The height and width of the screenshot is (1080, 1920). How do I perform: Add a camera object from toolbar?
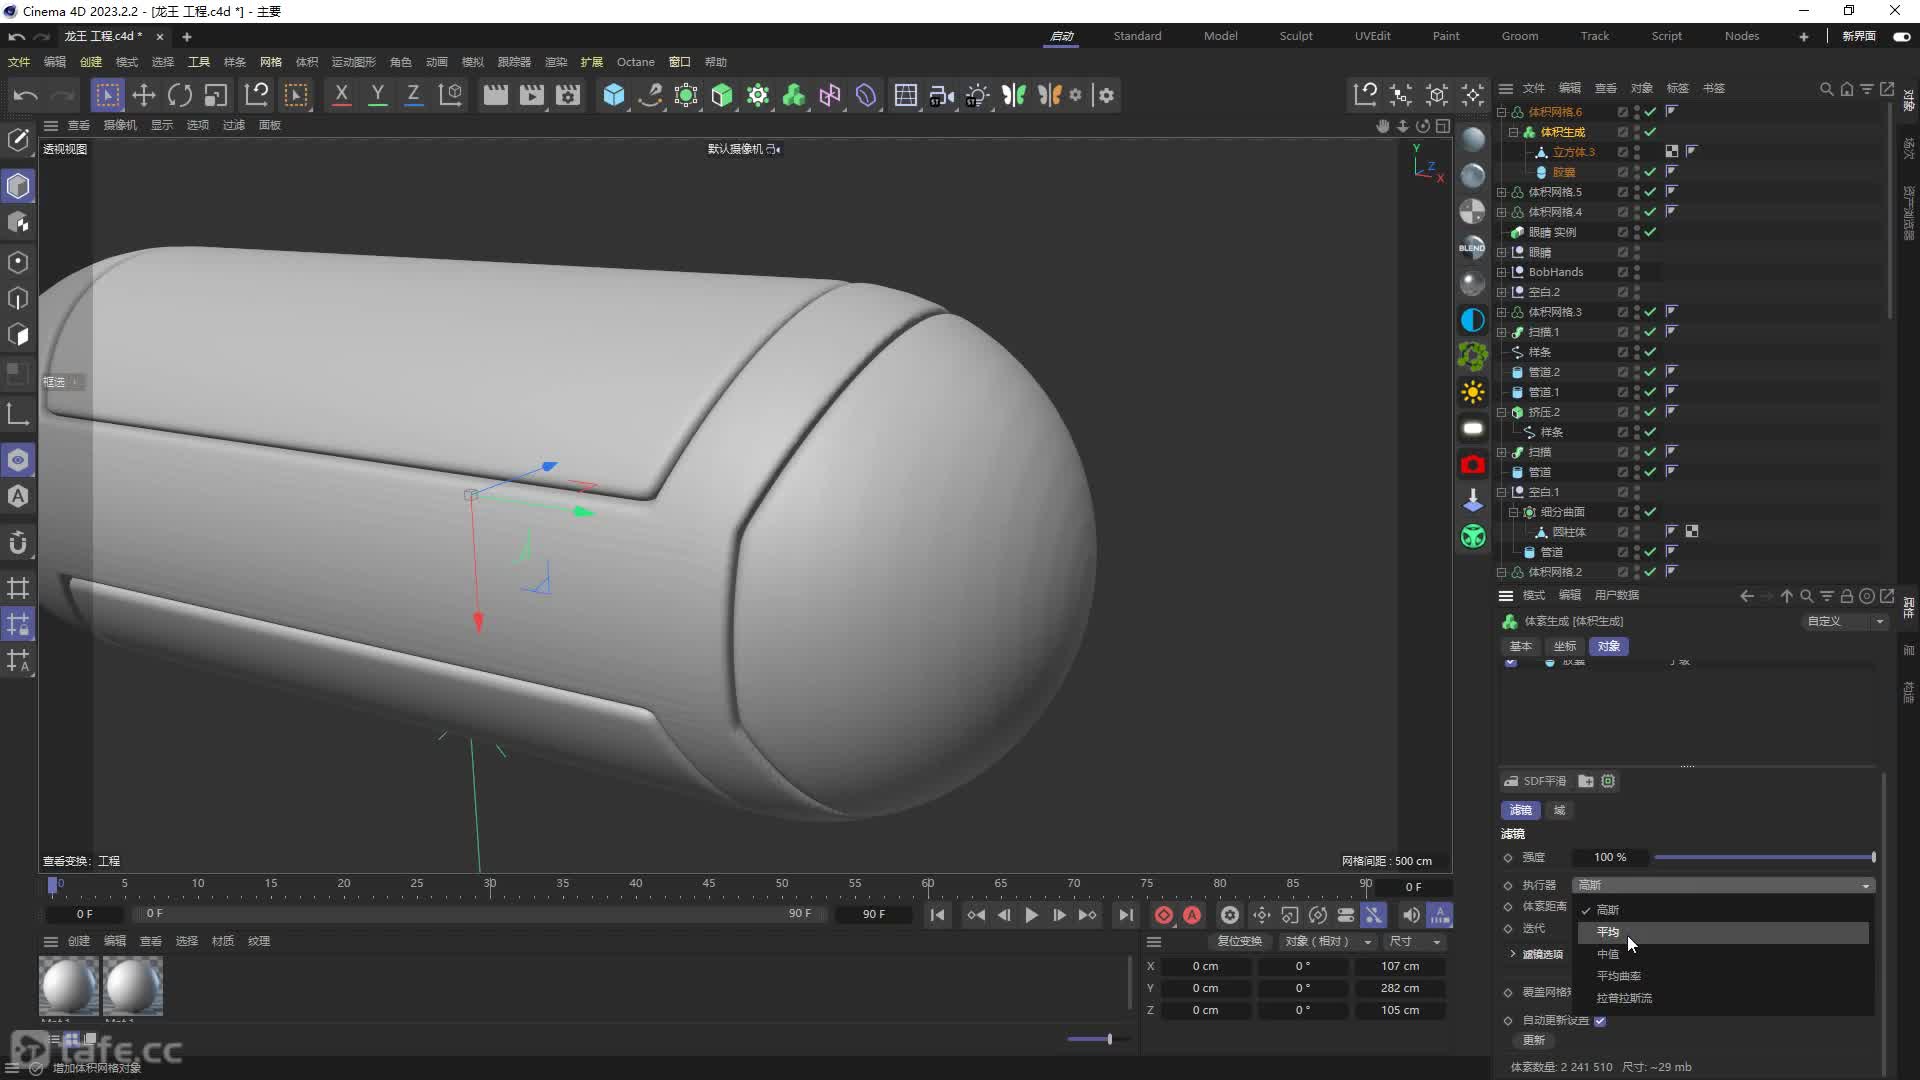point(941,95)
